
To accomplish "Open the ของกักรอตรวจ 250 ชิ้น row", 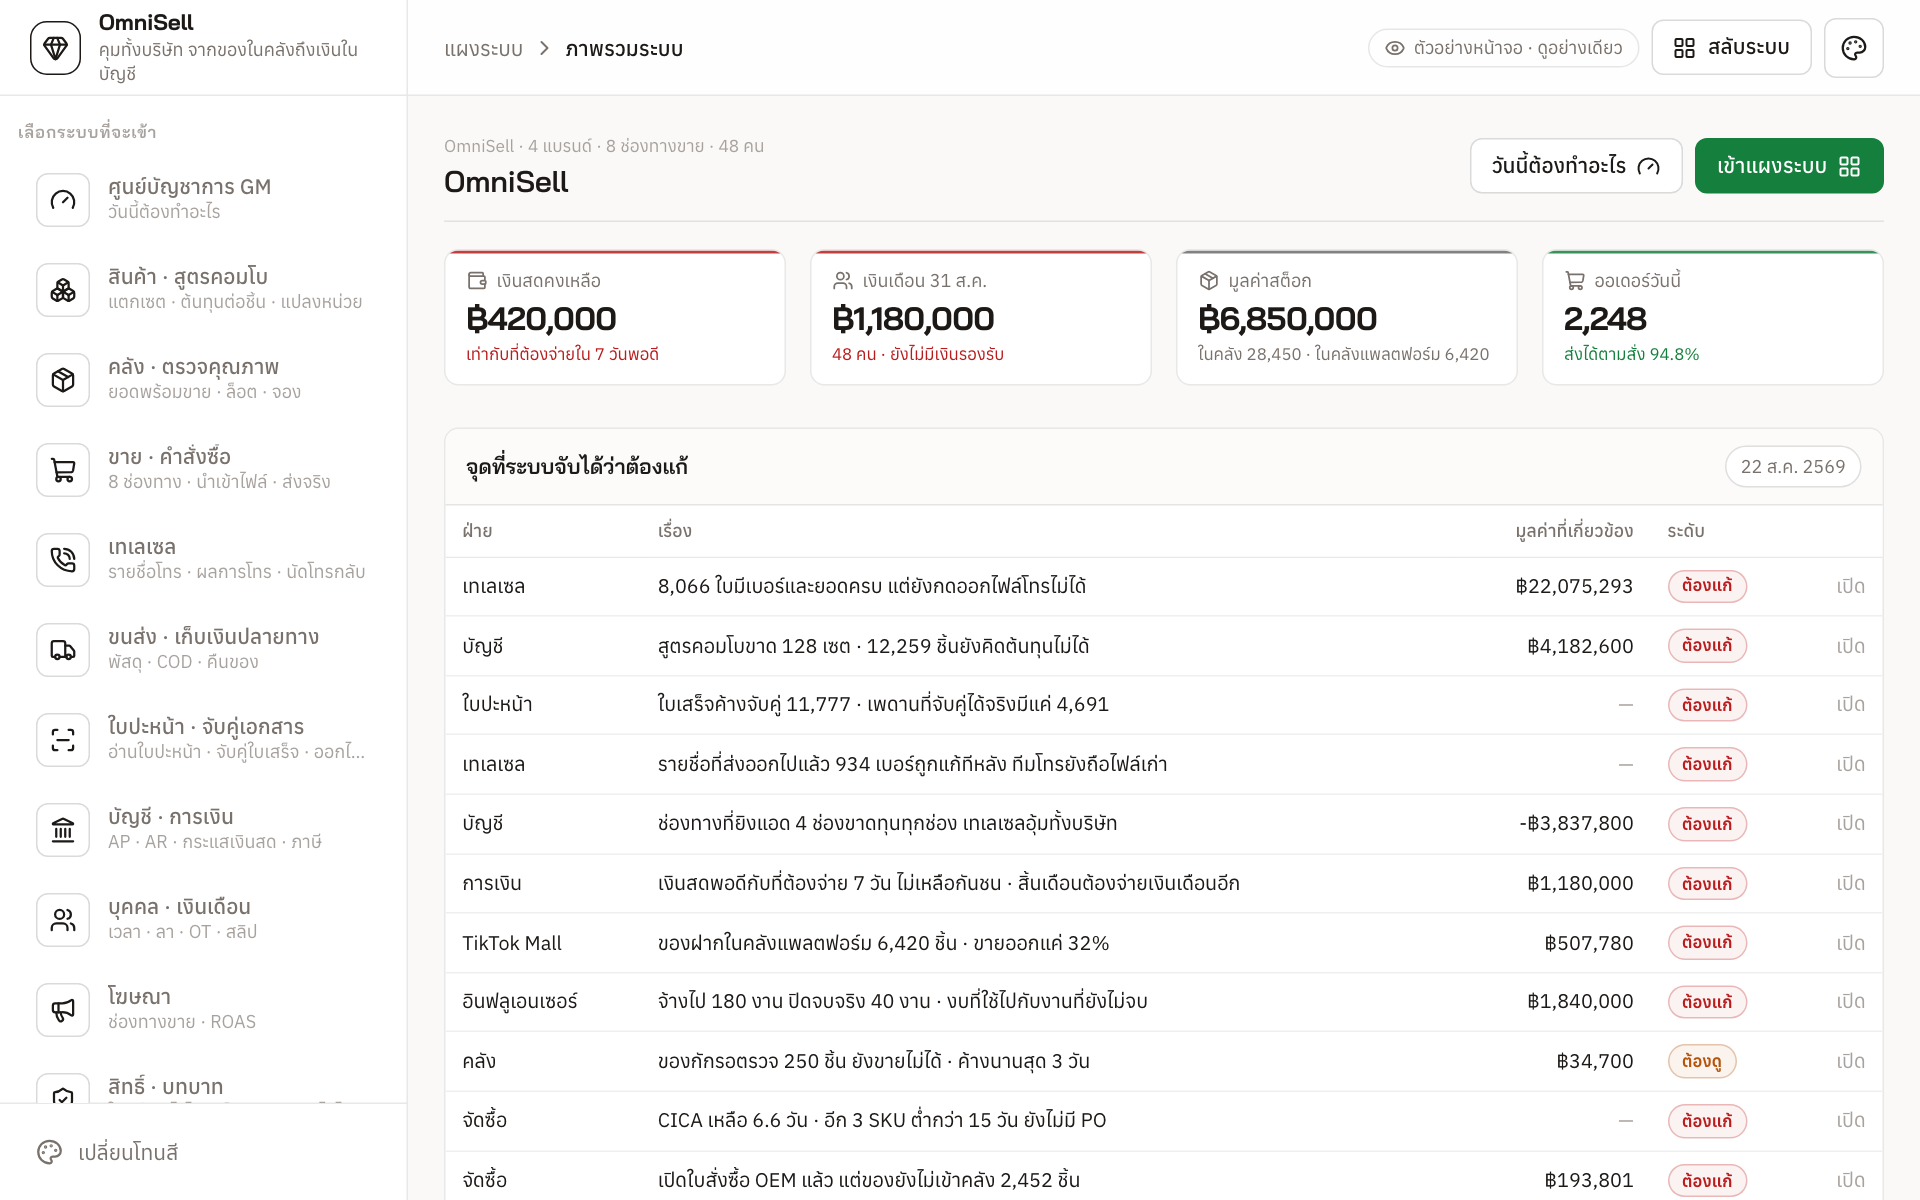I will tap(1164, 1061).
